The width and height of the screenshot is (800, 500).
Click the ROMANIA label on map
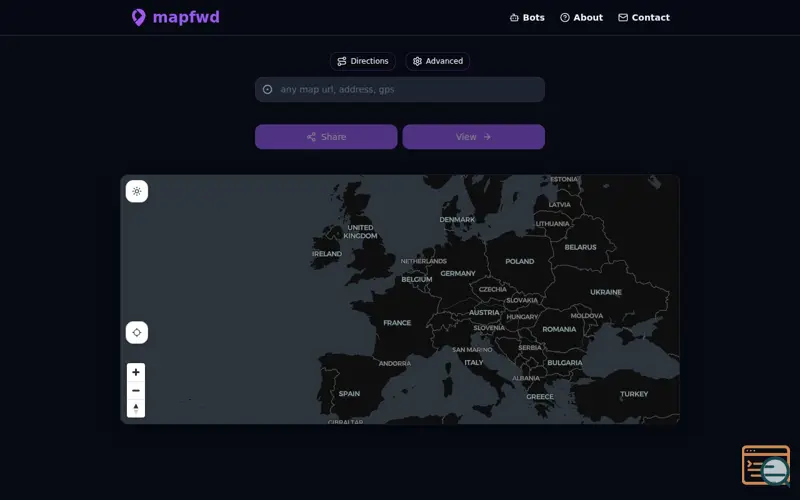[559, 329]
